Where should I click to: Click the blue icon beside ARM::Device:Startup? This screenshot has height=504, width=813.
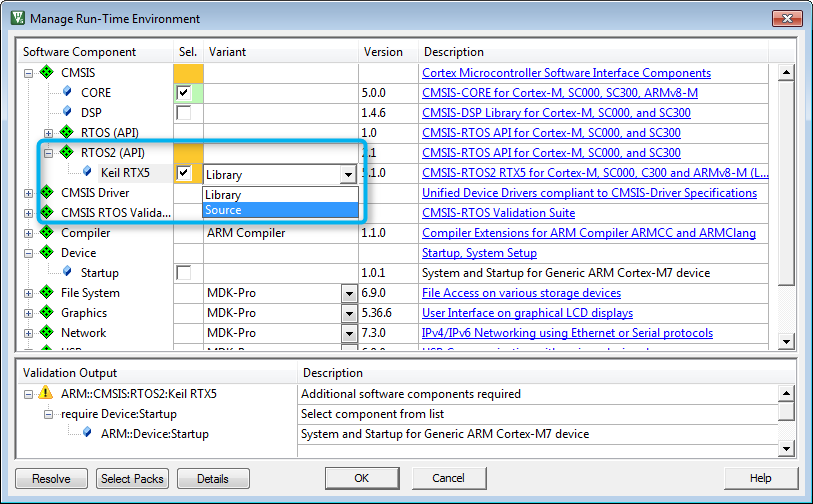[x=87, y=434]
